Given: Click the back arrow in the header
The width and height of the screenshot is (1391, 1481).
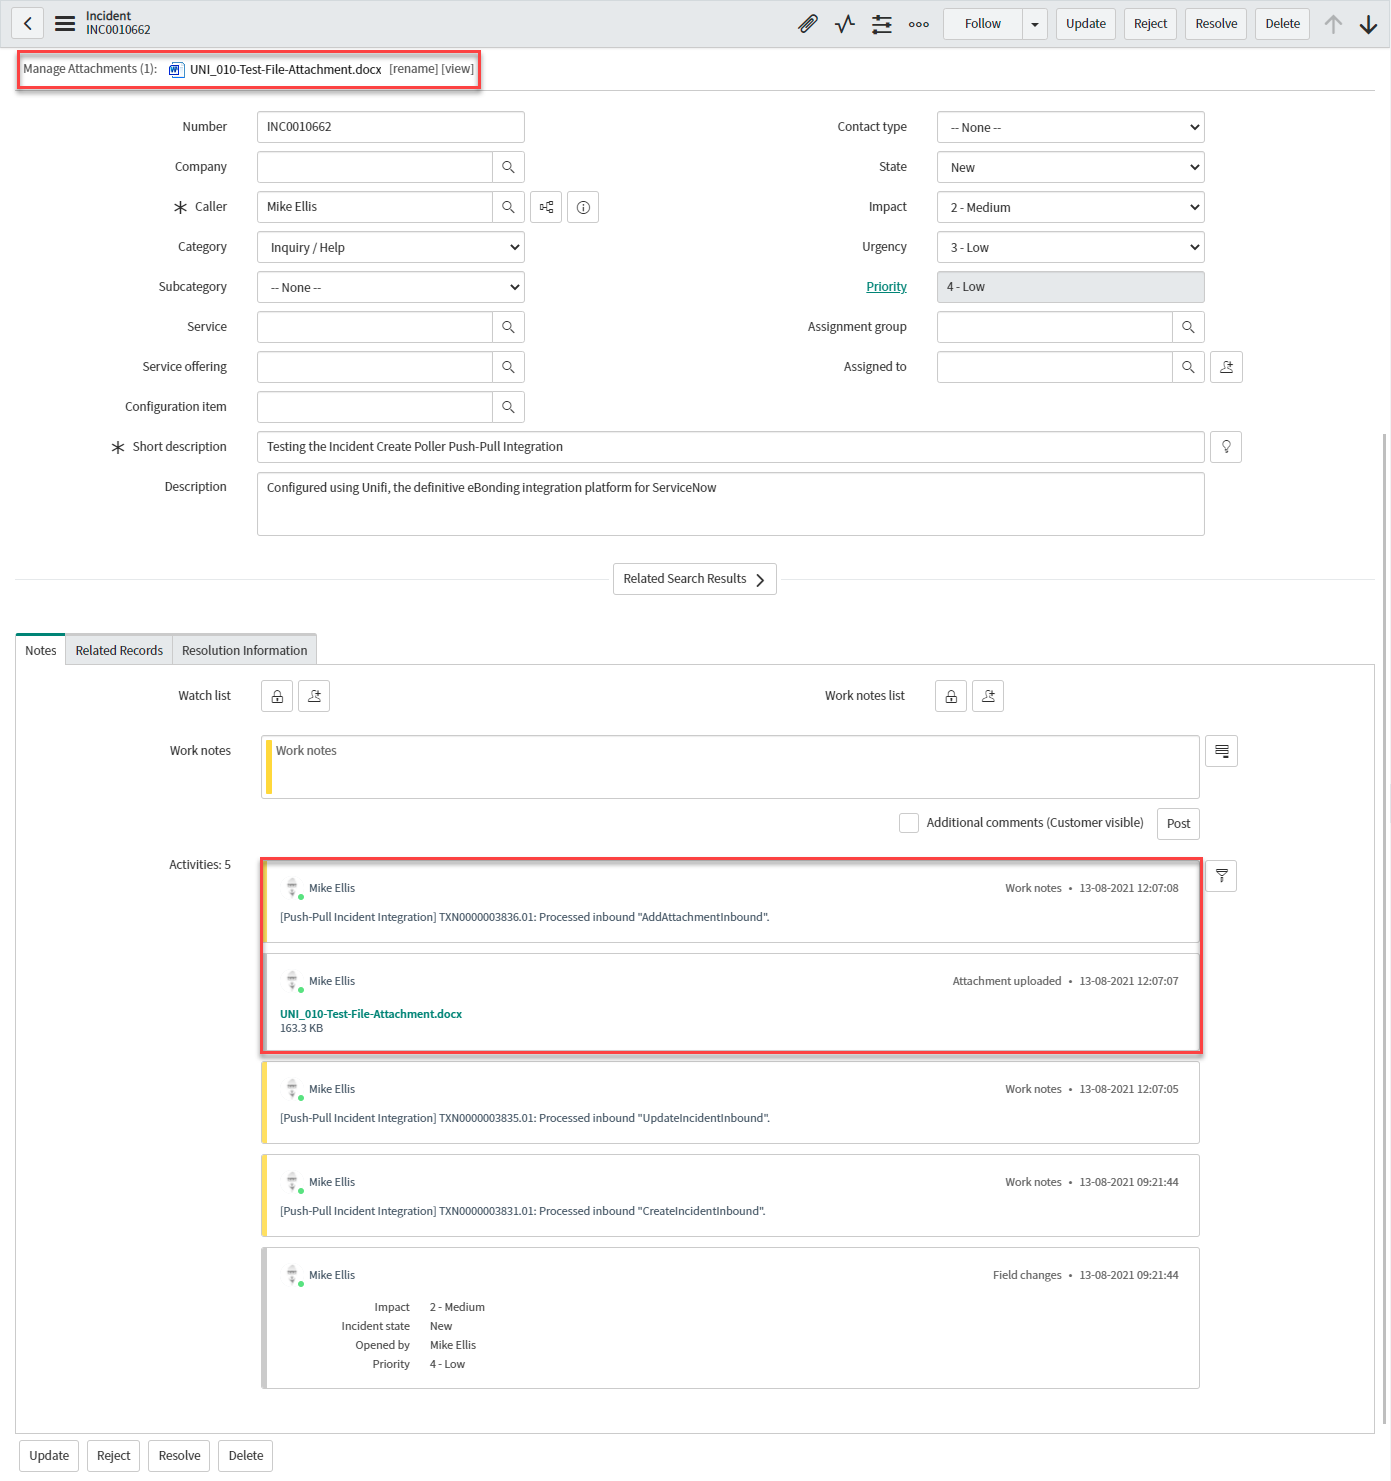Looking at the screenshot, I should 28,24.
